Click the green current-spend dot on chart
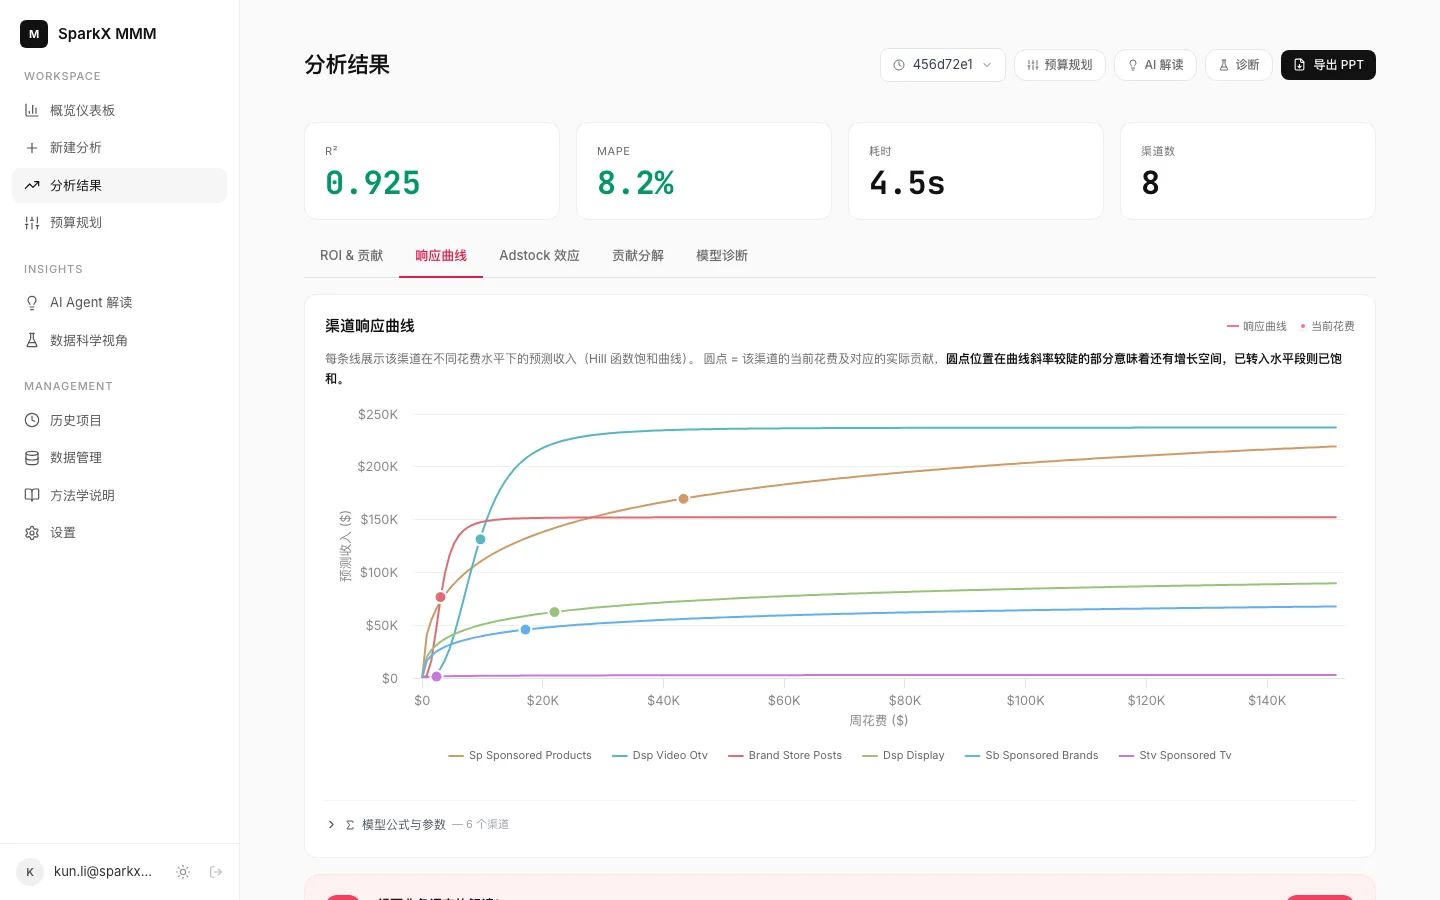This screenshot has width=1440, height=900. [x=555, y=612]
